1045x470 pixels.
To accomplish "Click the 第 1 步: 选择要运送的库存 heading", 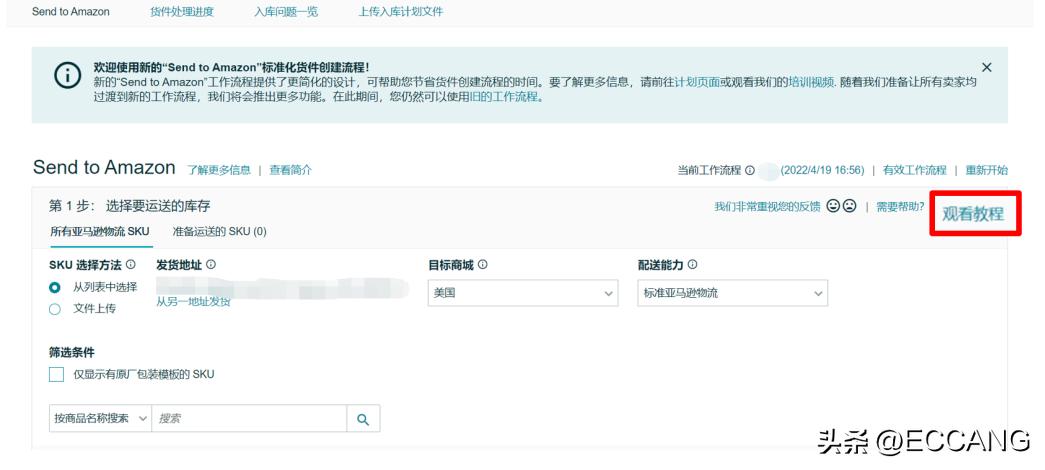I will (130, 206).
